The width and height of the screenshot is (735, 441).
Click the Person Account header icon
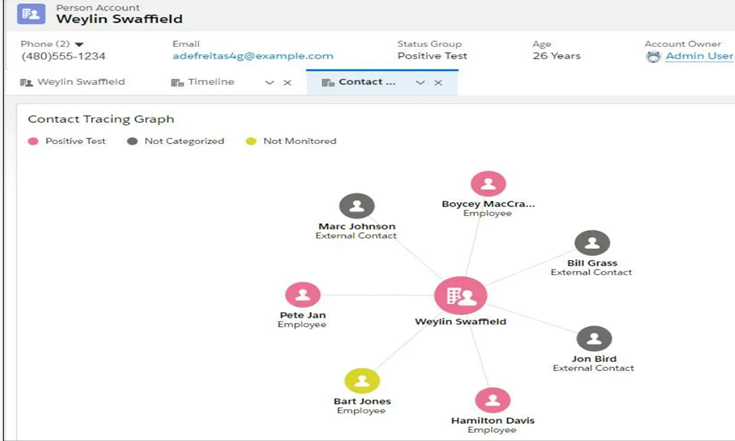[31, 14]
